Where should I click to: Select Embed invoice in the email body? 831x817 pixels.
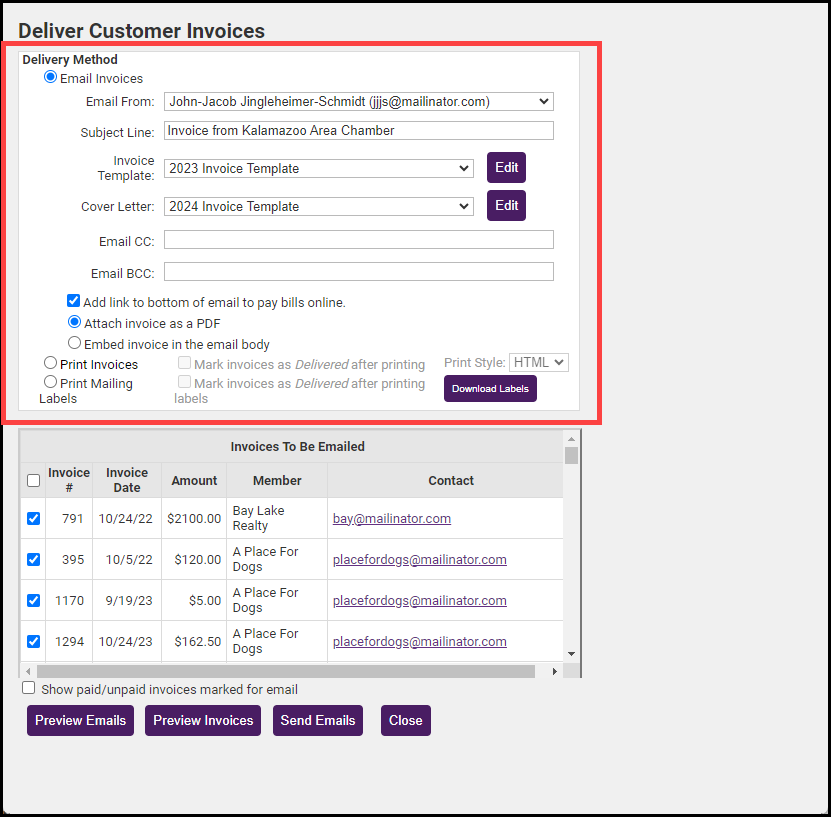click(x=74, y=343)
